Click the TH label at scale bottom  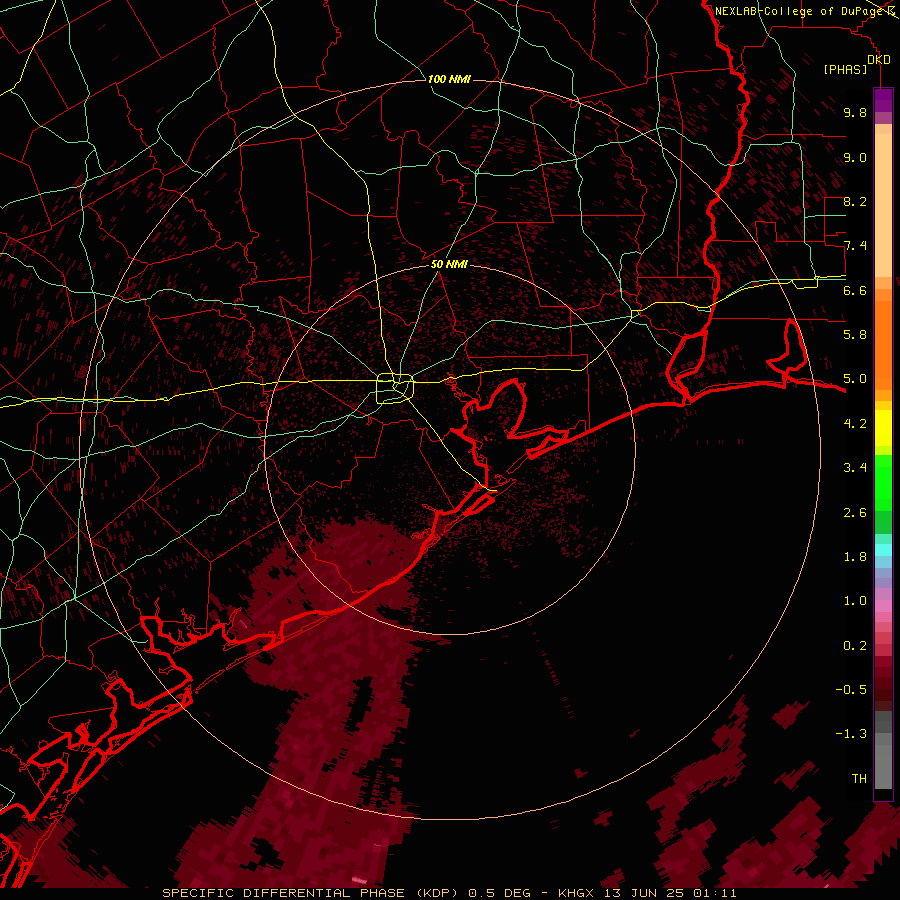coord(859,779)
